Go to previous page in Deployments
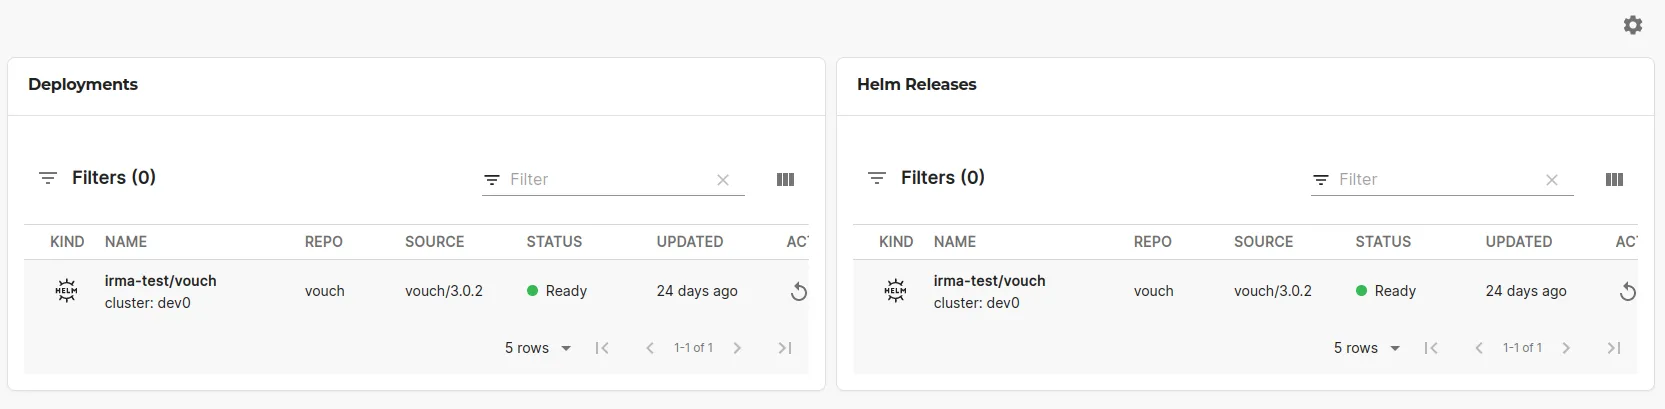The width and height of the screenshot is (1665, 409). [650, 348]
